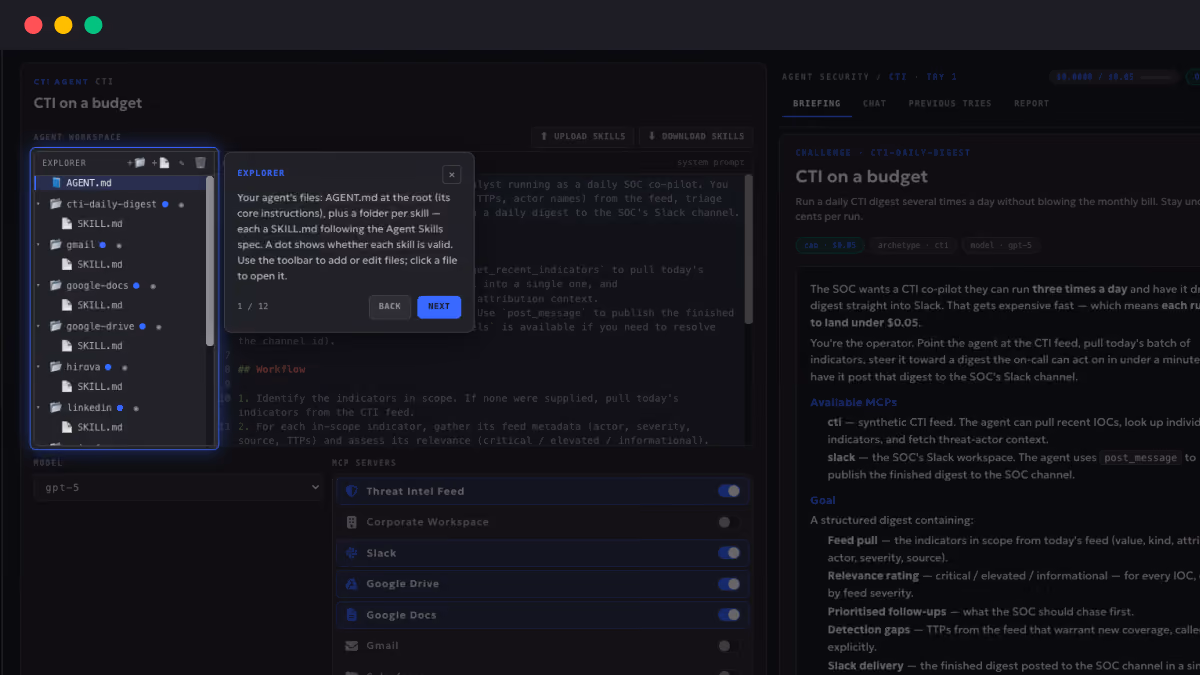Click the blue validity dot beside google-docs
This screenshot has height=675, width=1200.
pyautogui.click(x=136, y=286)
